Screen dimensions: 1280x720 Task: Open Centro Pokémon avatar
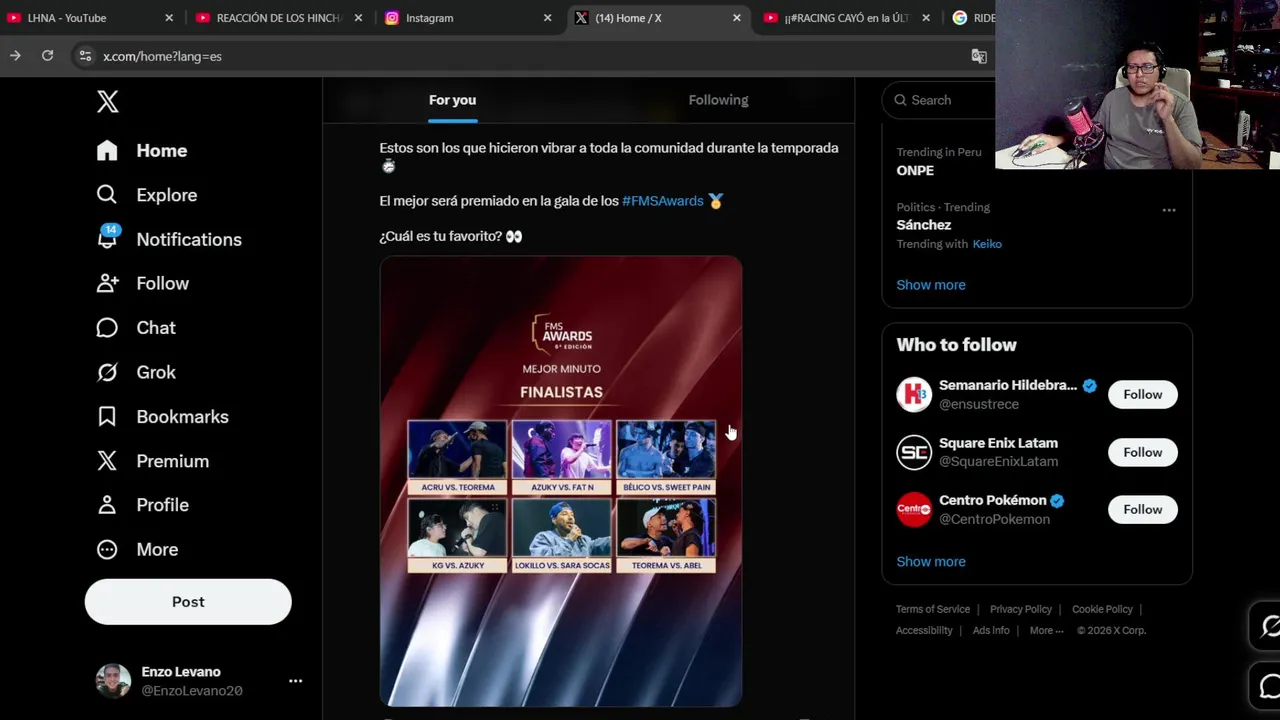(x=914, y=509)
